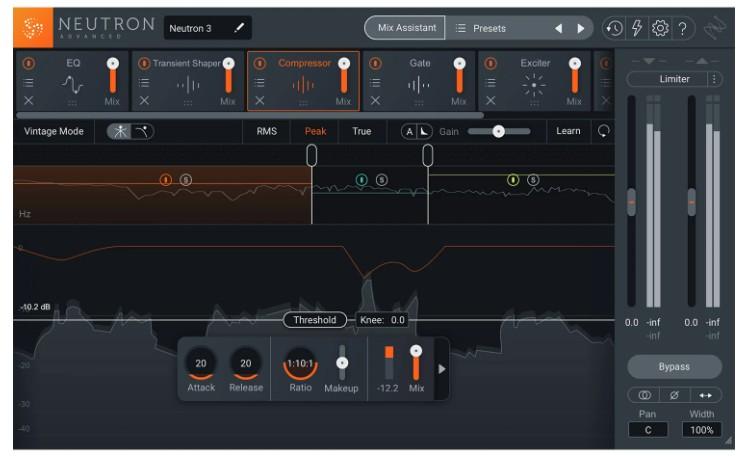Click the Bypass button
This screenshot has height=456, width=746.
click(674, 367)
